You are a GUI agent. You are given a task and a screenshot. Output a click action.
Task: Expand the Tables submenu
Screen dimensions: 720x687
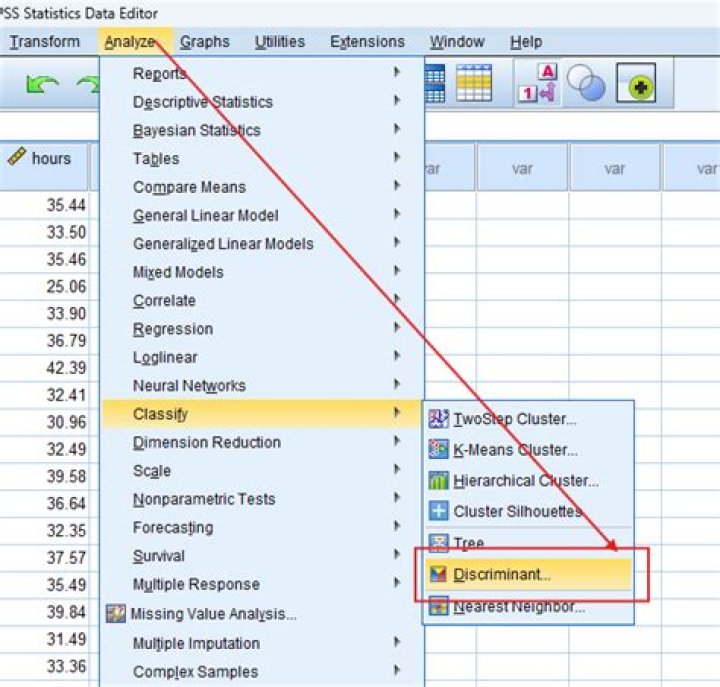[397, 158]
